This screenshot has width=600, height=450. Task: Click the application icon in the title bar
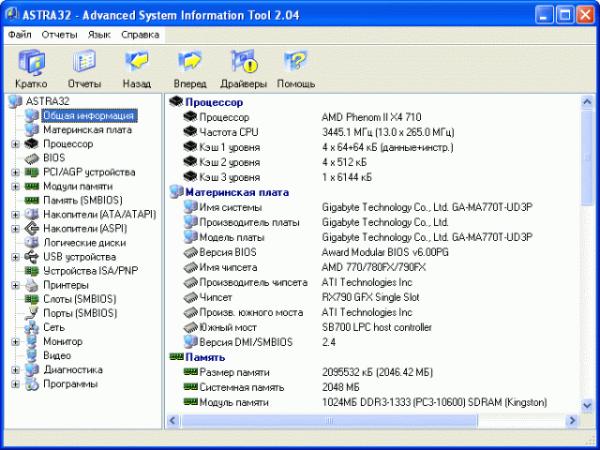12,15
